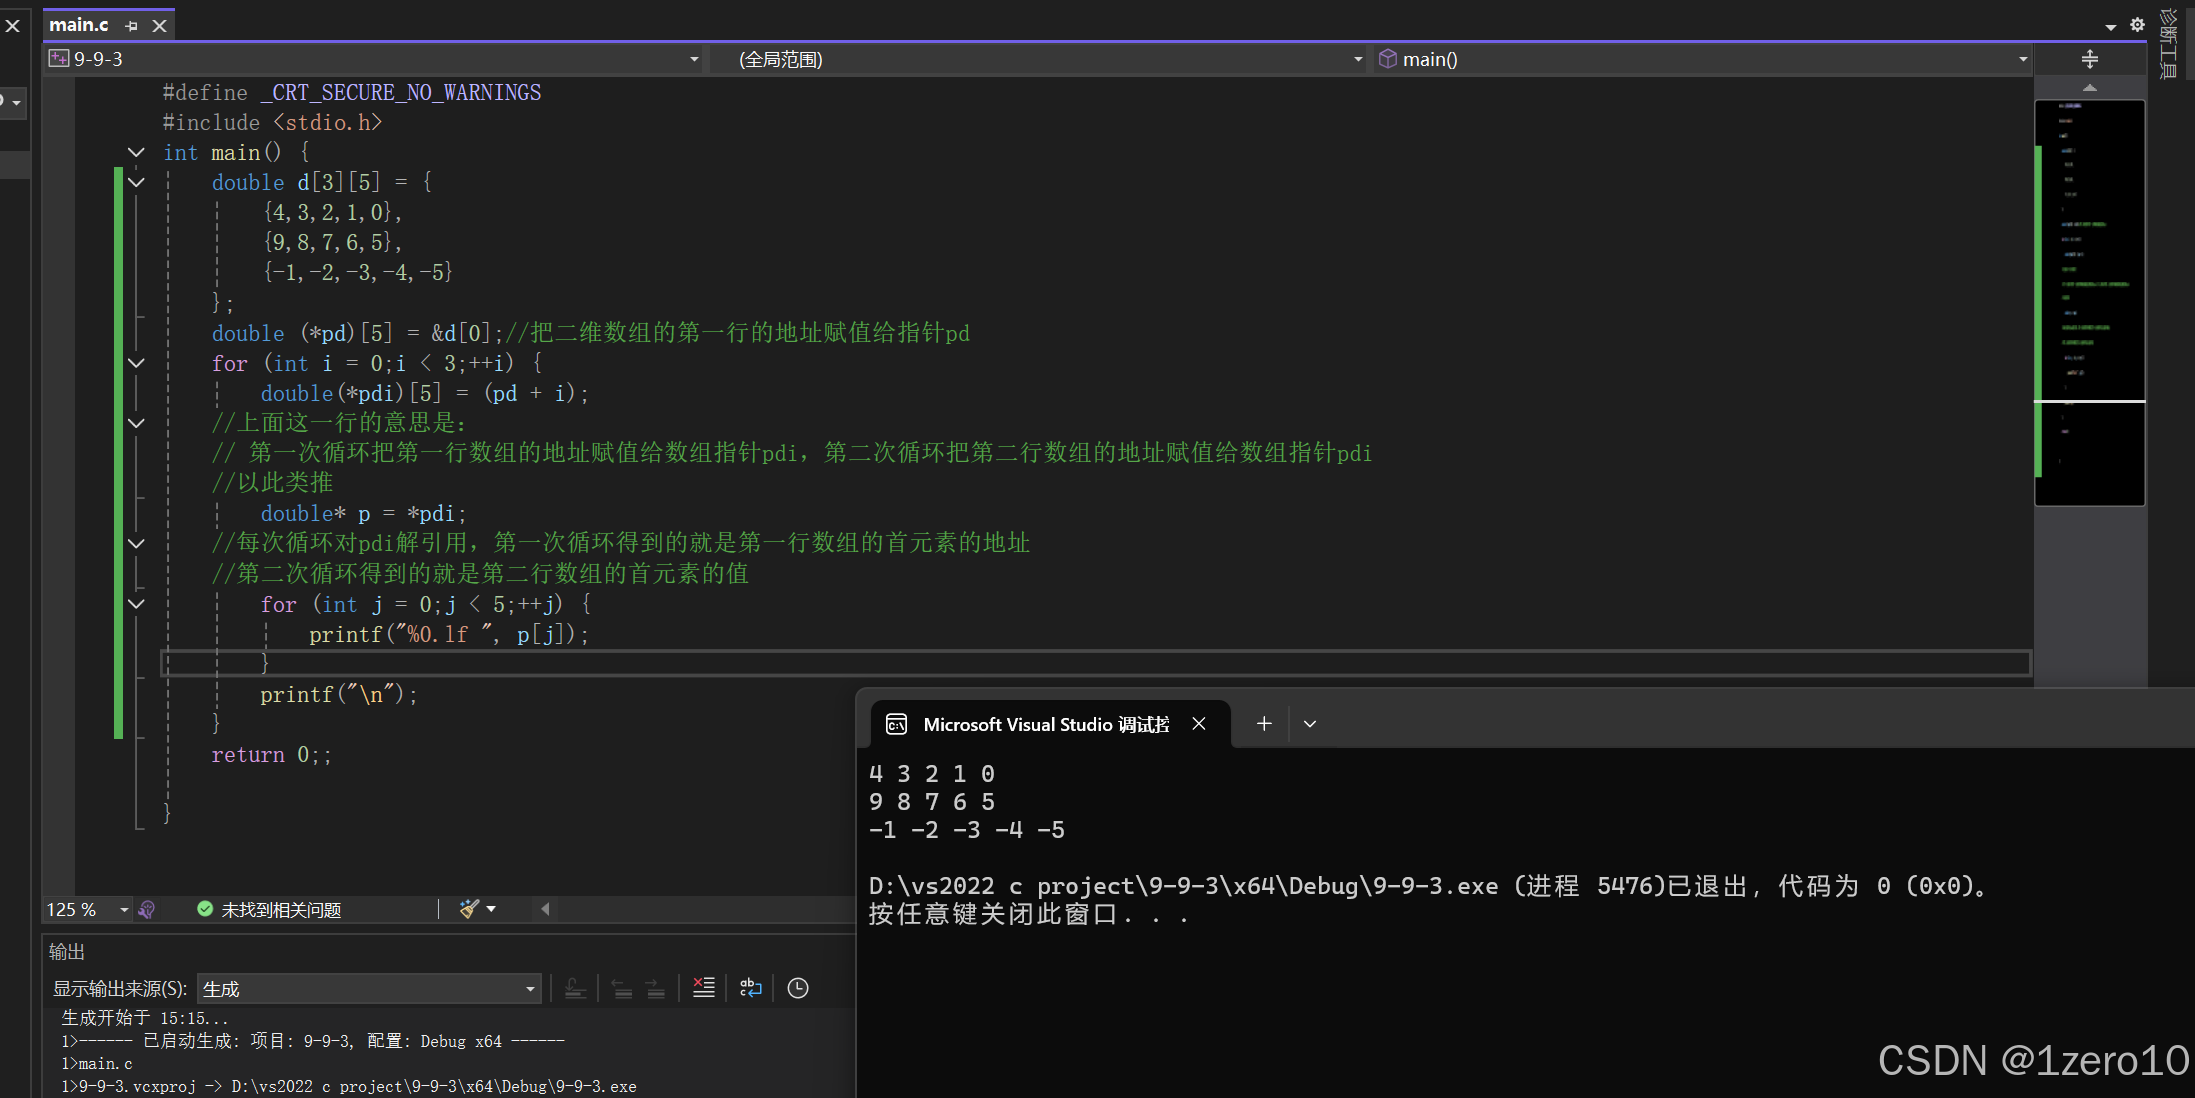Select the Microsoft Visual Studio debug console tab

1045,724
